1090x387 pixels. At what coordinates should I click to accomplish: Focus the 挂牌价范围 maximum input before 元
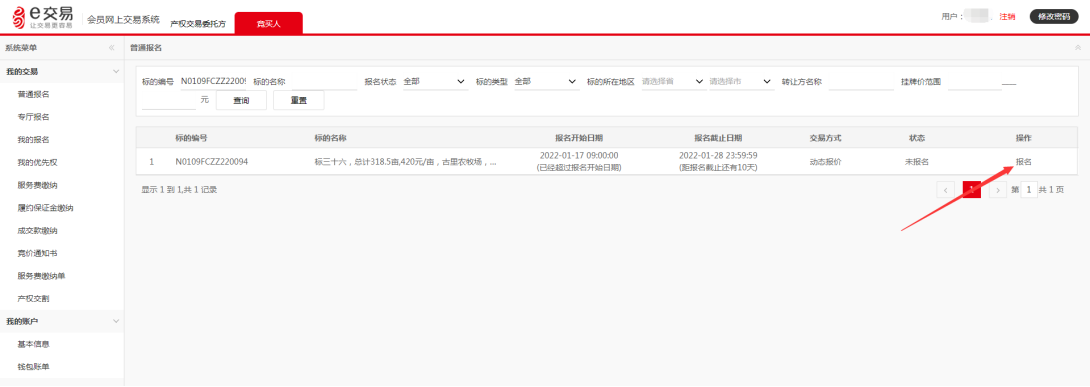[169, 100]
